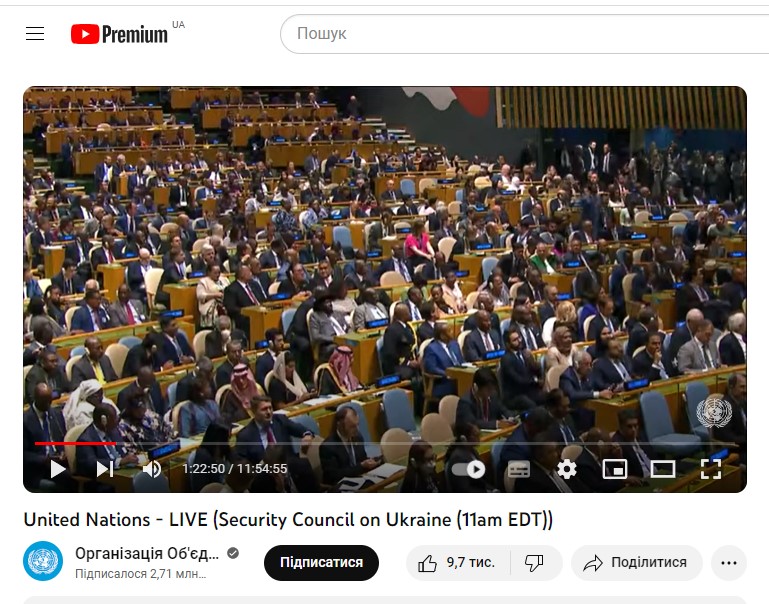The height and width of the screenshot is (604, 769).
Task: Open the three-dot more actions menu
Action: 729,562
